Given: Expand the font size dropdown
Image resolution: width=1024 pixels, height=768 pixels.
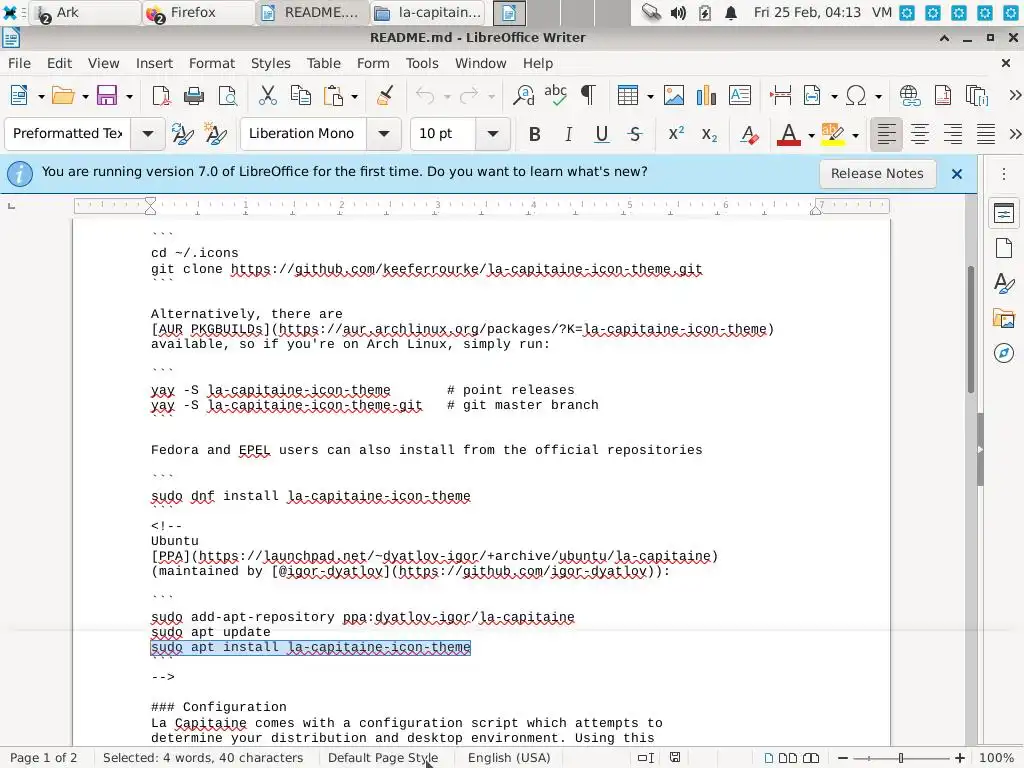Looking at the screenshot, I should point(492,134).
